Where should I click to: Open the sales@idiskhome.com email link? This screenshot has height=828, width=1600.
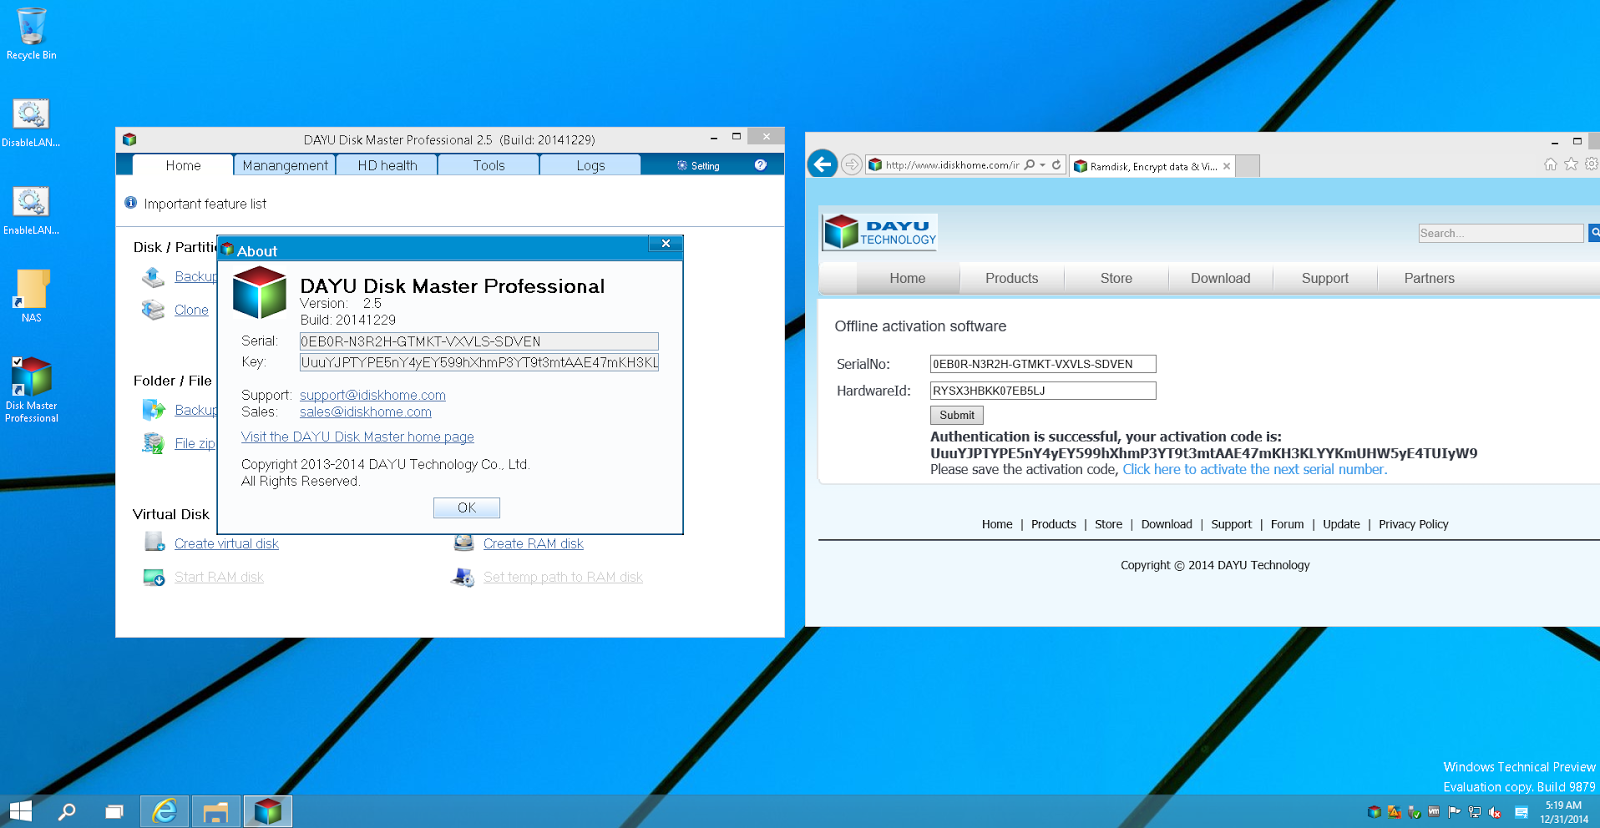pos(366,412)
